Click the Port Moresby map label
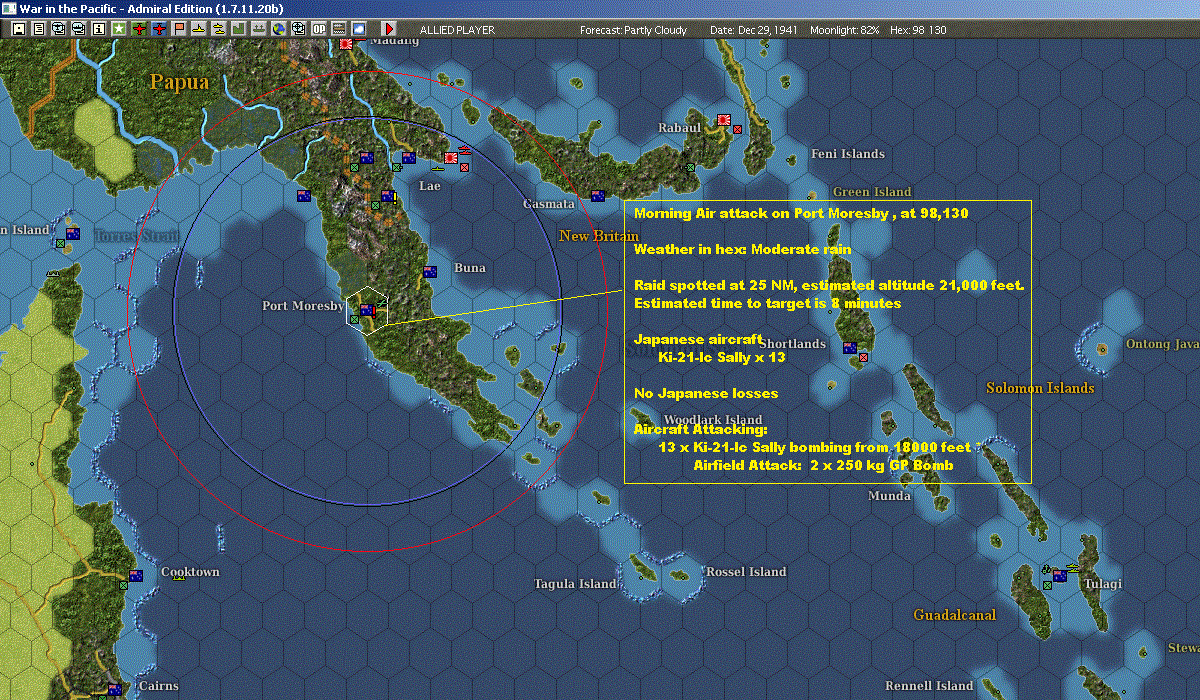1200x700 pixels. point(303,306)
